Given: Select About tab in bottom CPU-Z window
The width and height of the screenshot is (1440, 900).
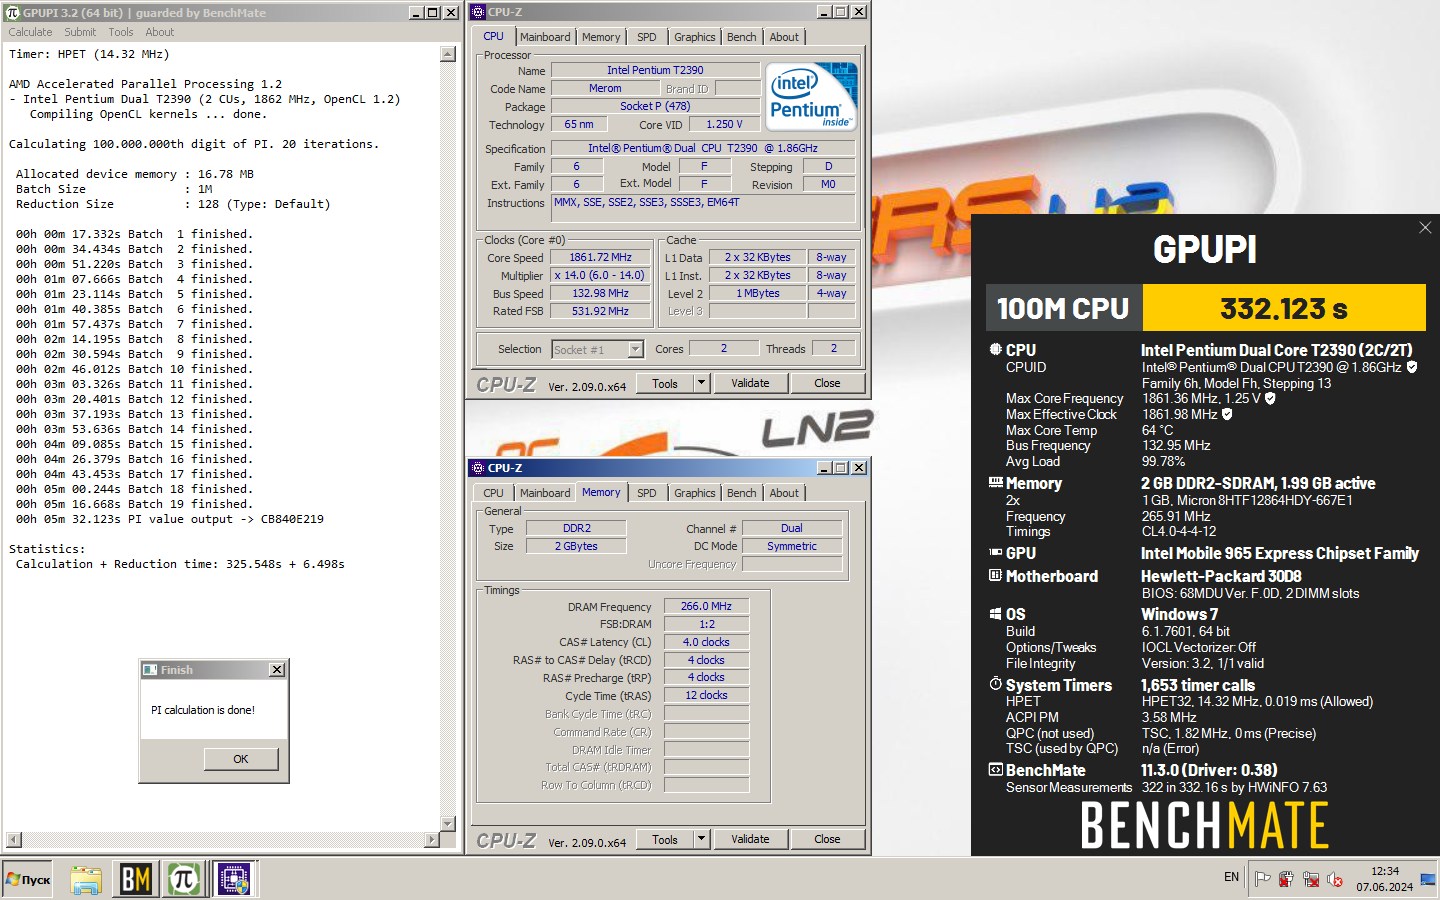Looking at the screenshot, I should tap(784, 493).
